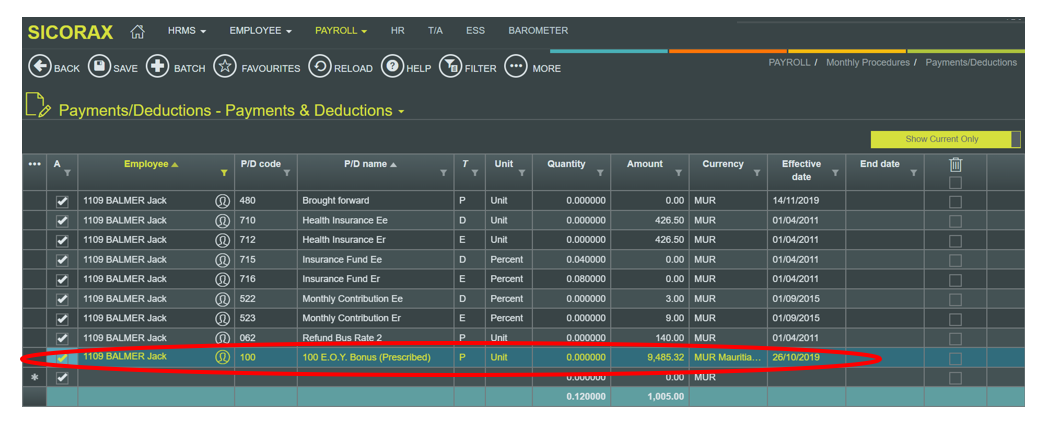This screenshot has width=1040, height=433.
Task: Open Help question mark icon
Action: (392, 67)
